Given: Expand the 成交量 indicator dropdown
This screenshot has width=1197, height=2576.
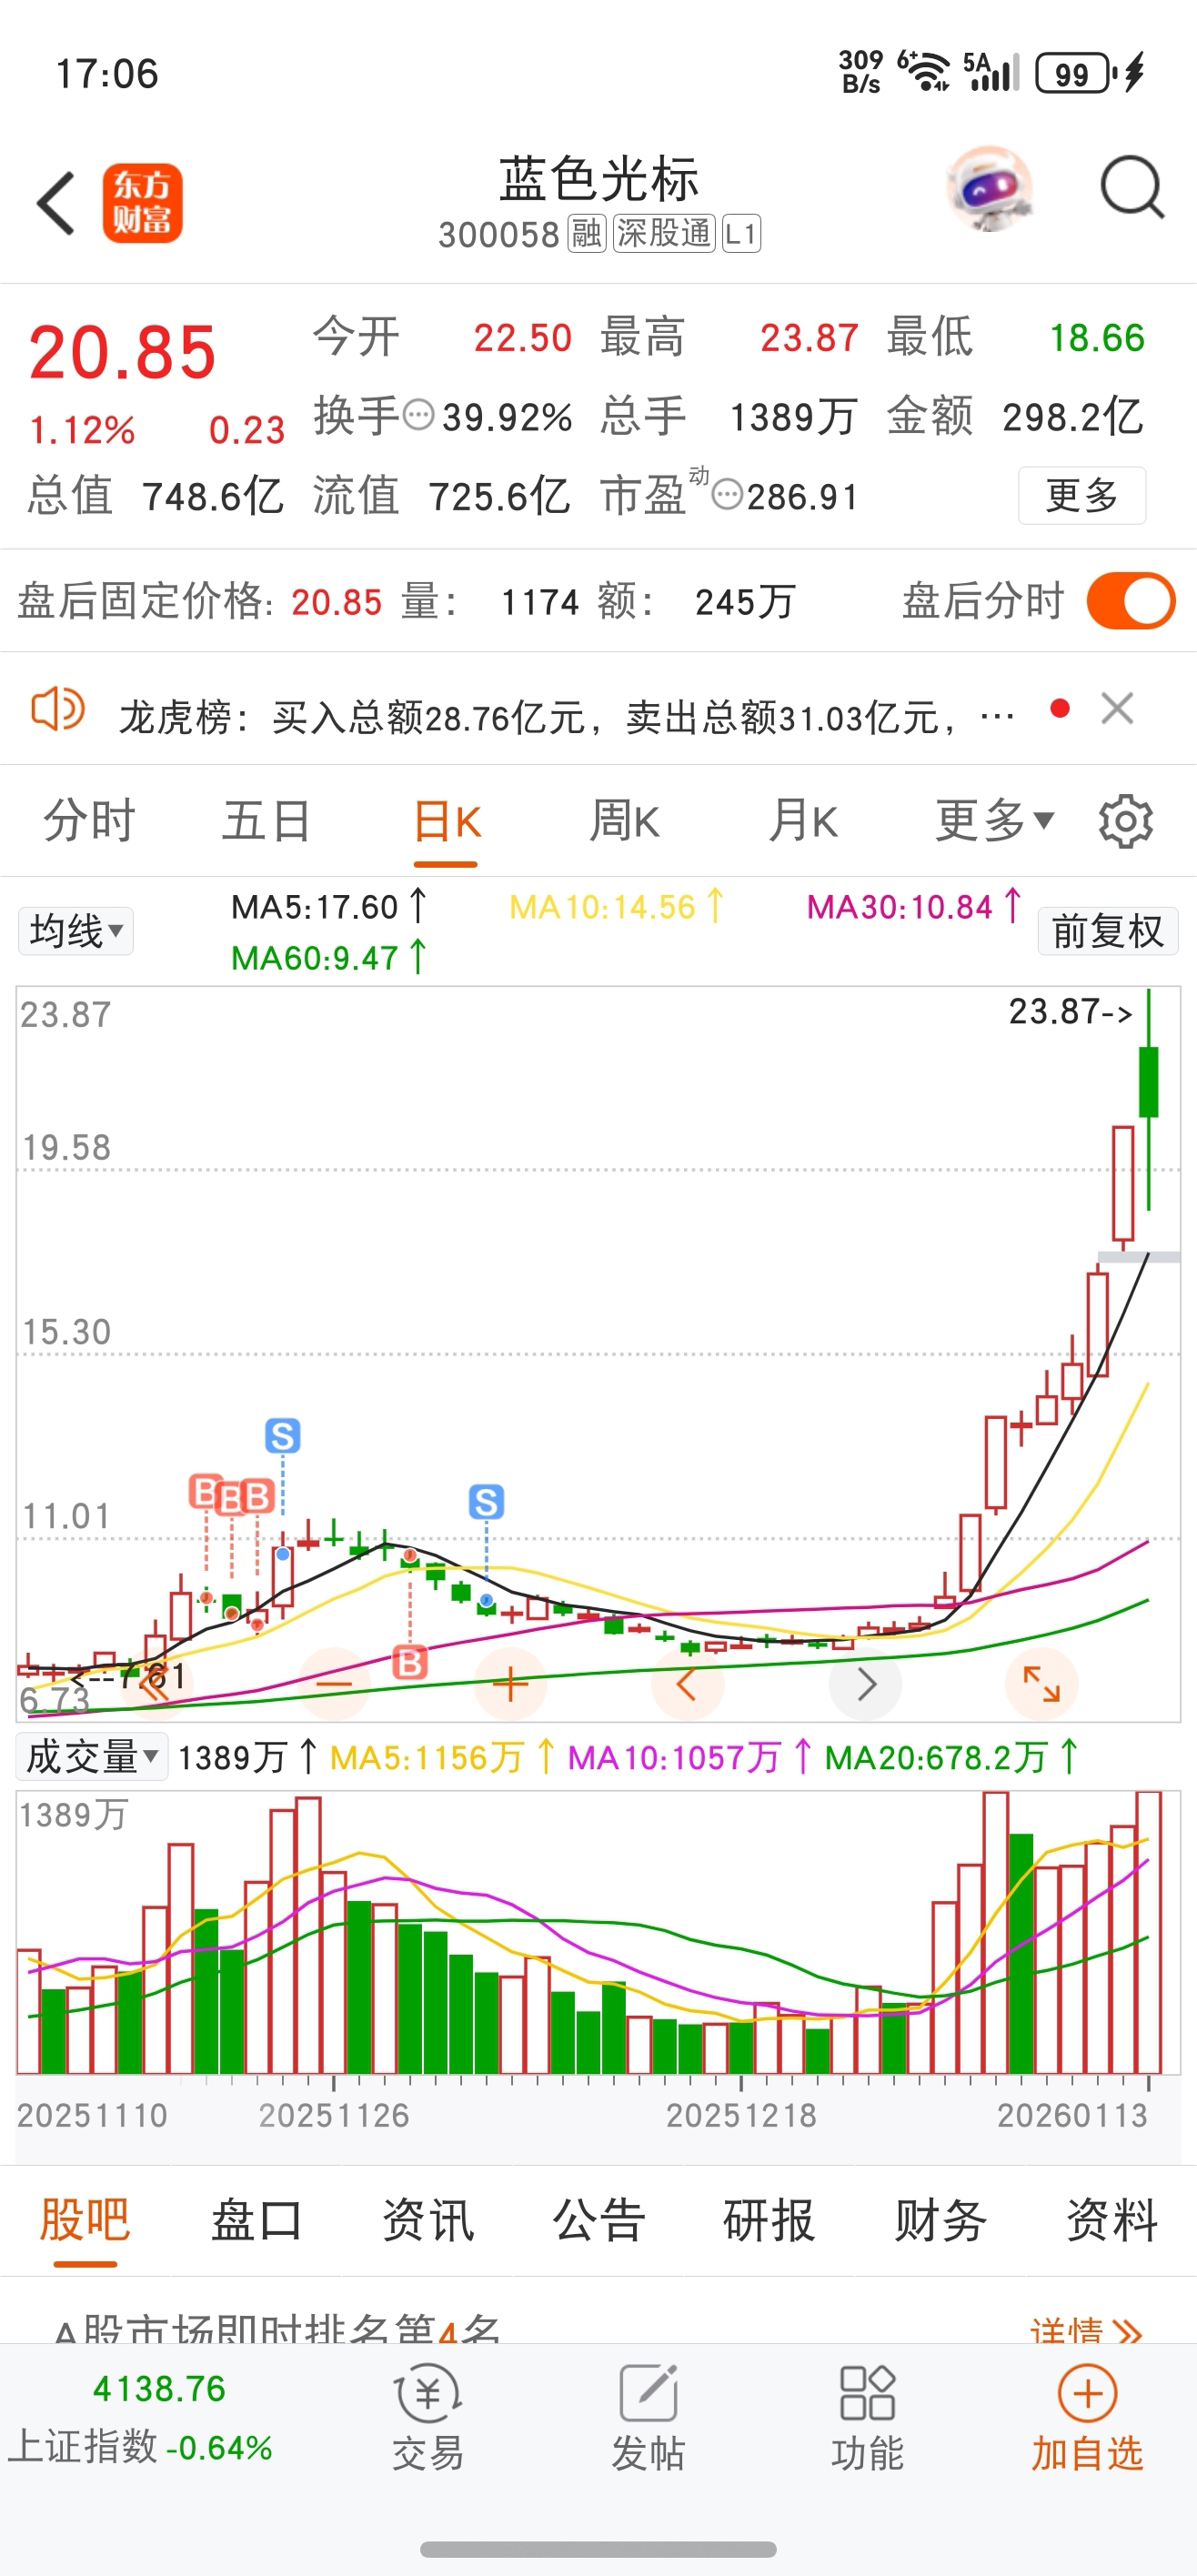Looking at the screenshot, I should (92, 1757).
